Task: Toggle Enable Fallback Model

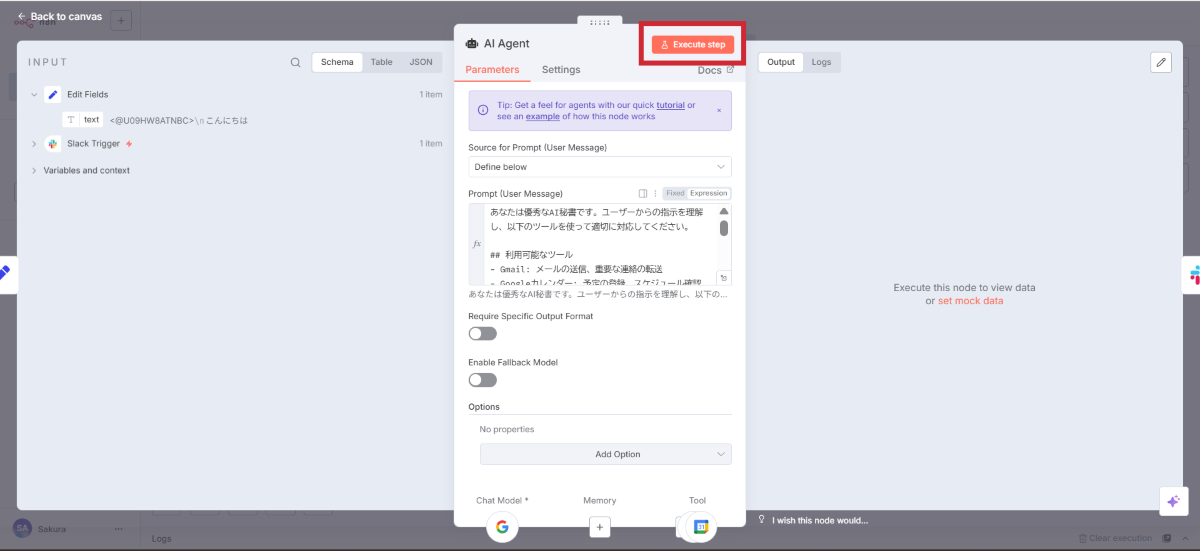Action: pyautogui.click(x=482, y=380)
